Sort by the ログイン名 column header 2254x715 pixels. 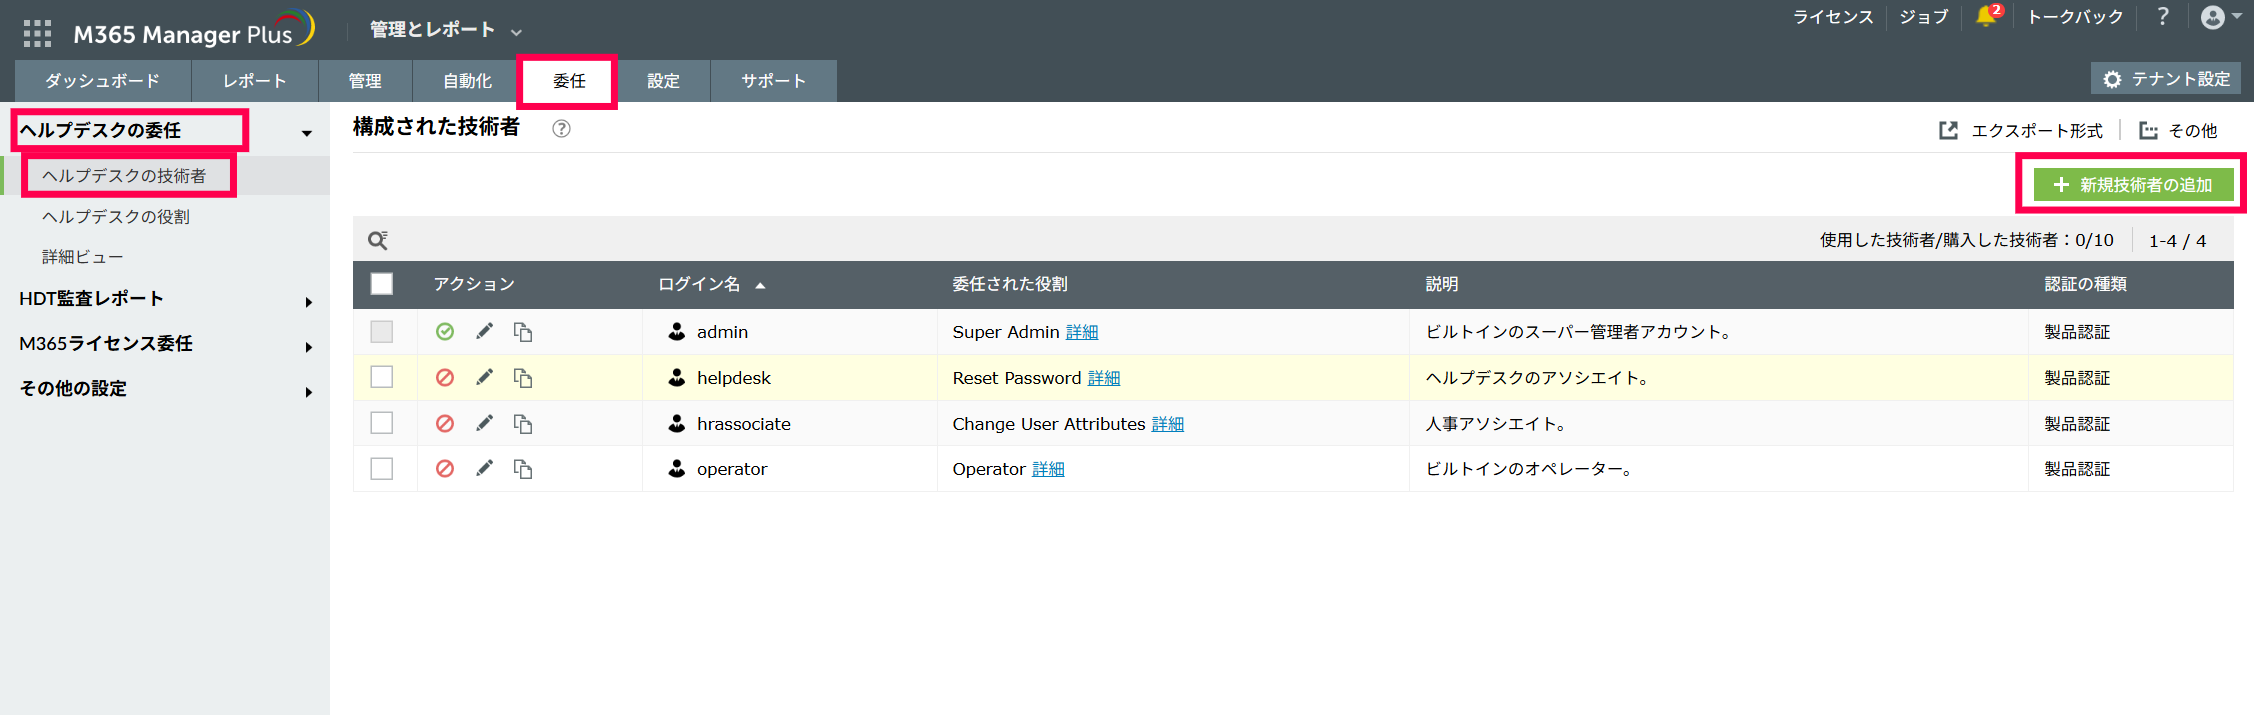(x=699, y=284)
